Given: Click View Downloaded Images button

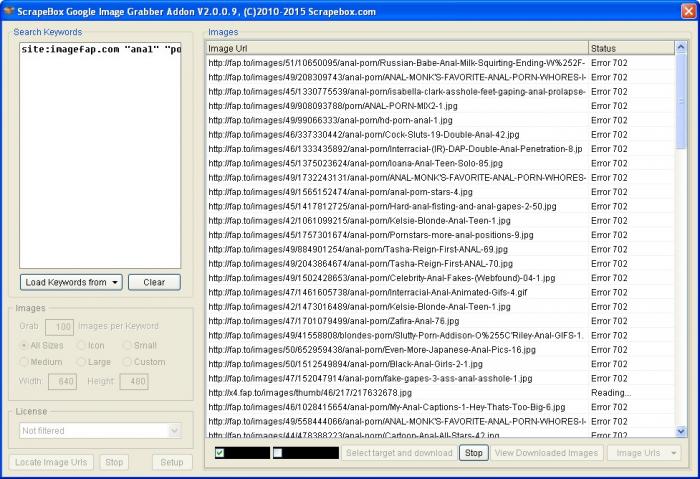Looking at the screenshot, I should coord(546,453).
